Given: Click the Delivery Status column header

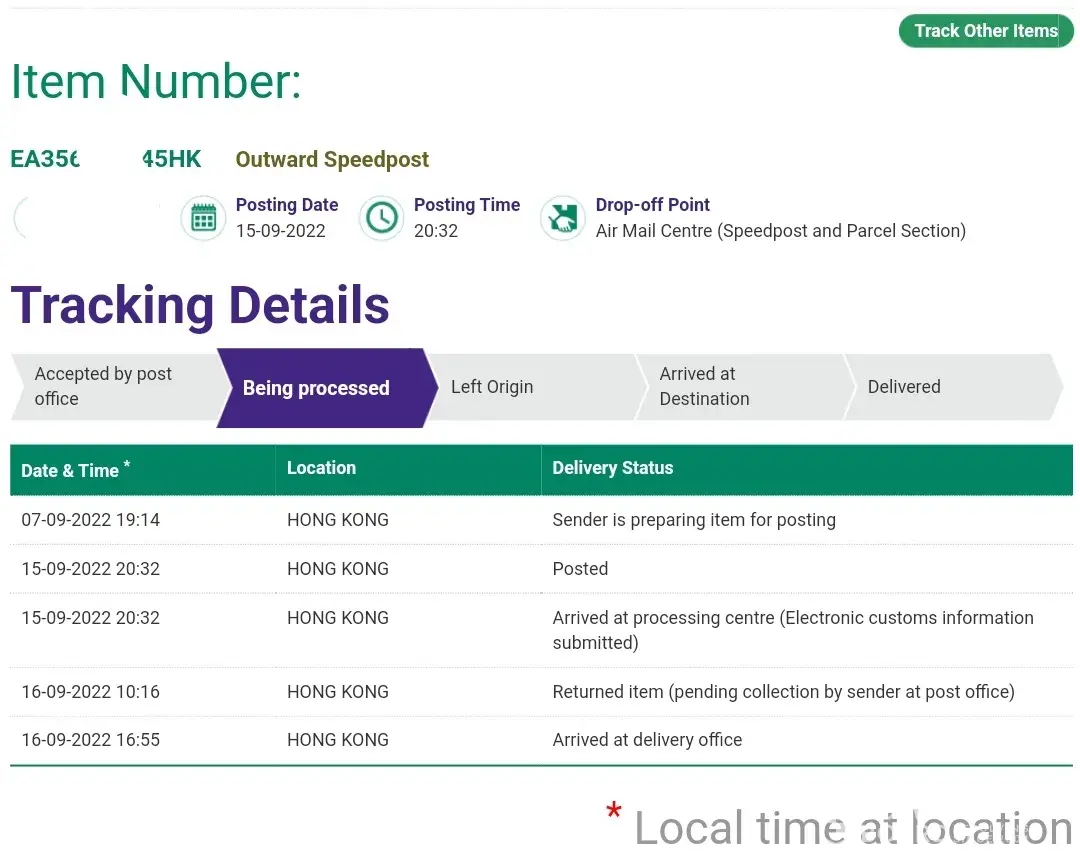Looking at the screenshot, I should [x=612, y=468].
